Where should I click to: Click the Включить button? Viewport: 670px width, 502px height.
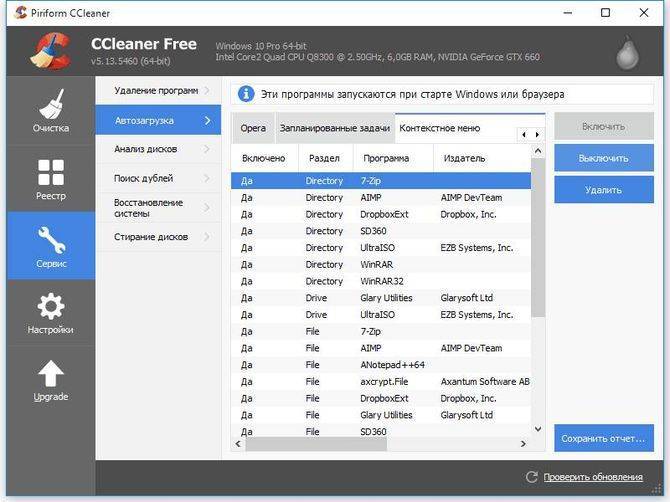pos(604,126)
